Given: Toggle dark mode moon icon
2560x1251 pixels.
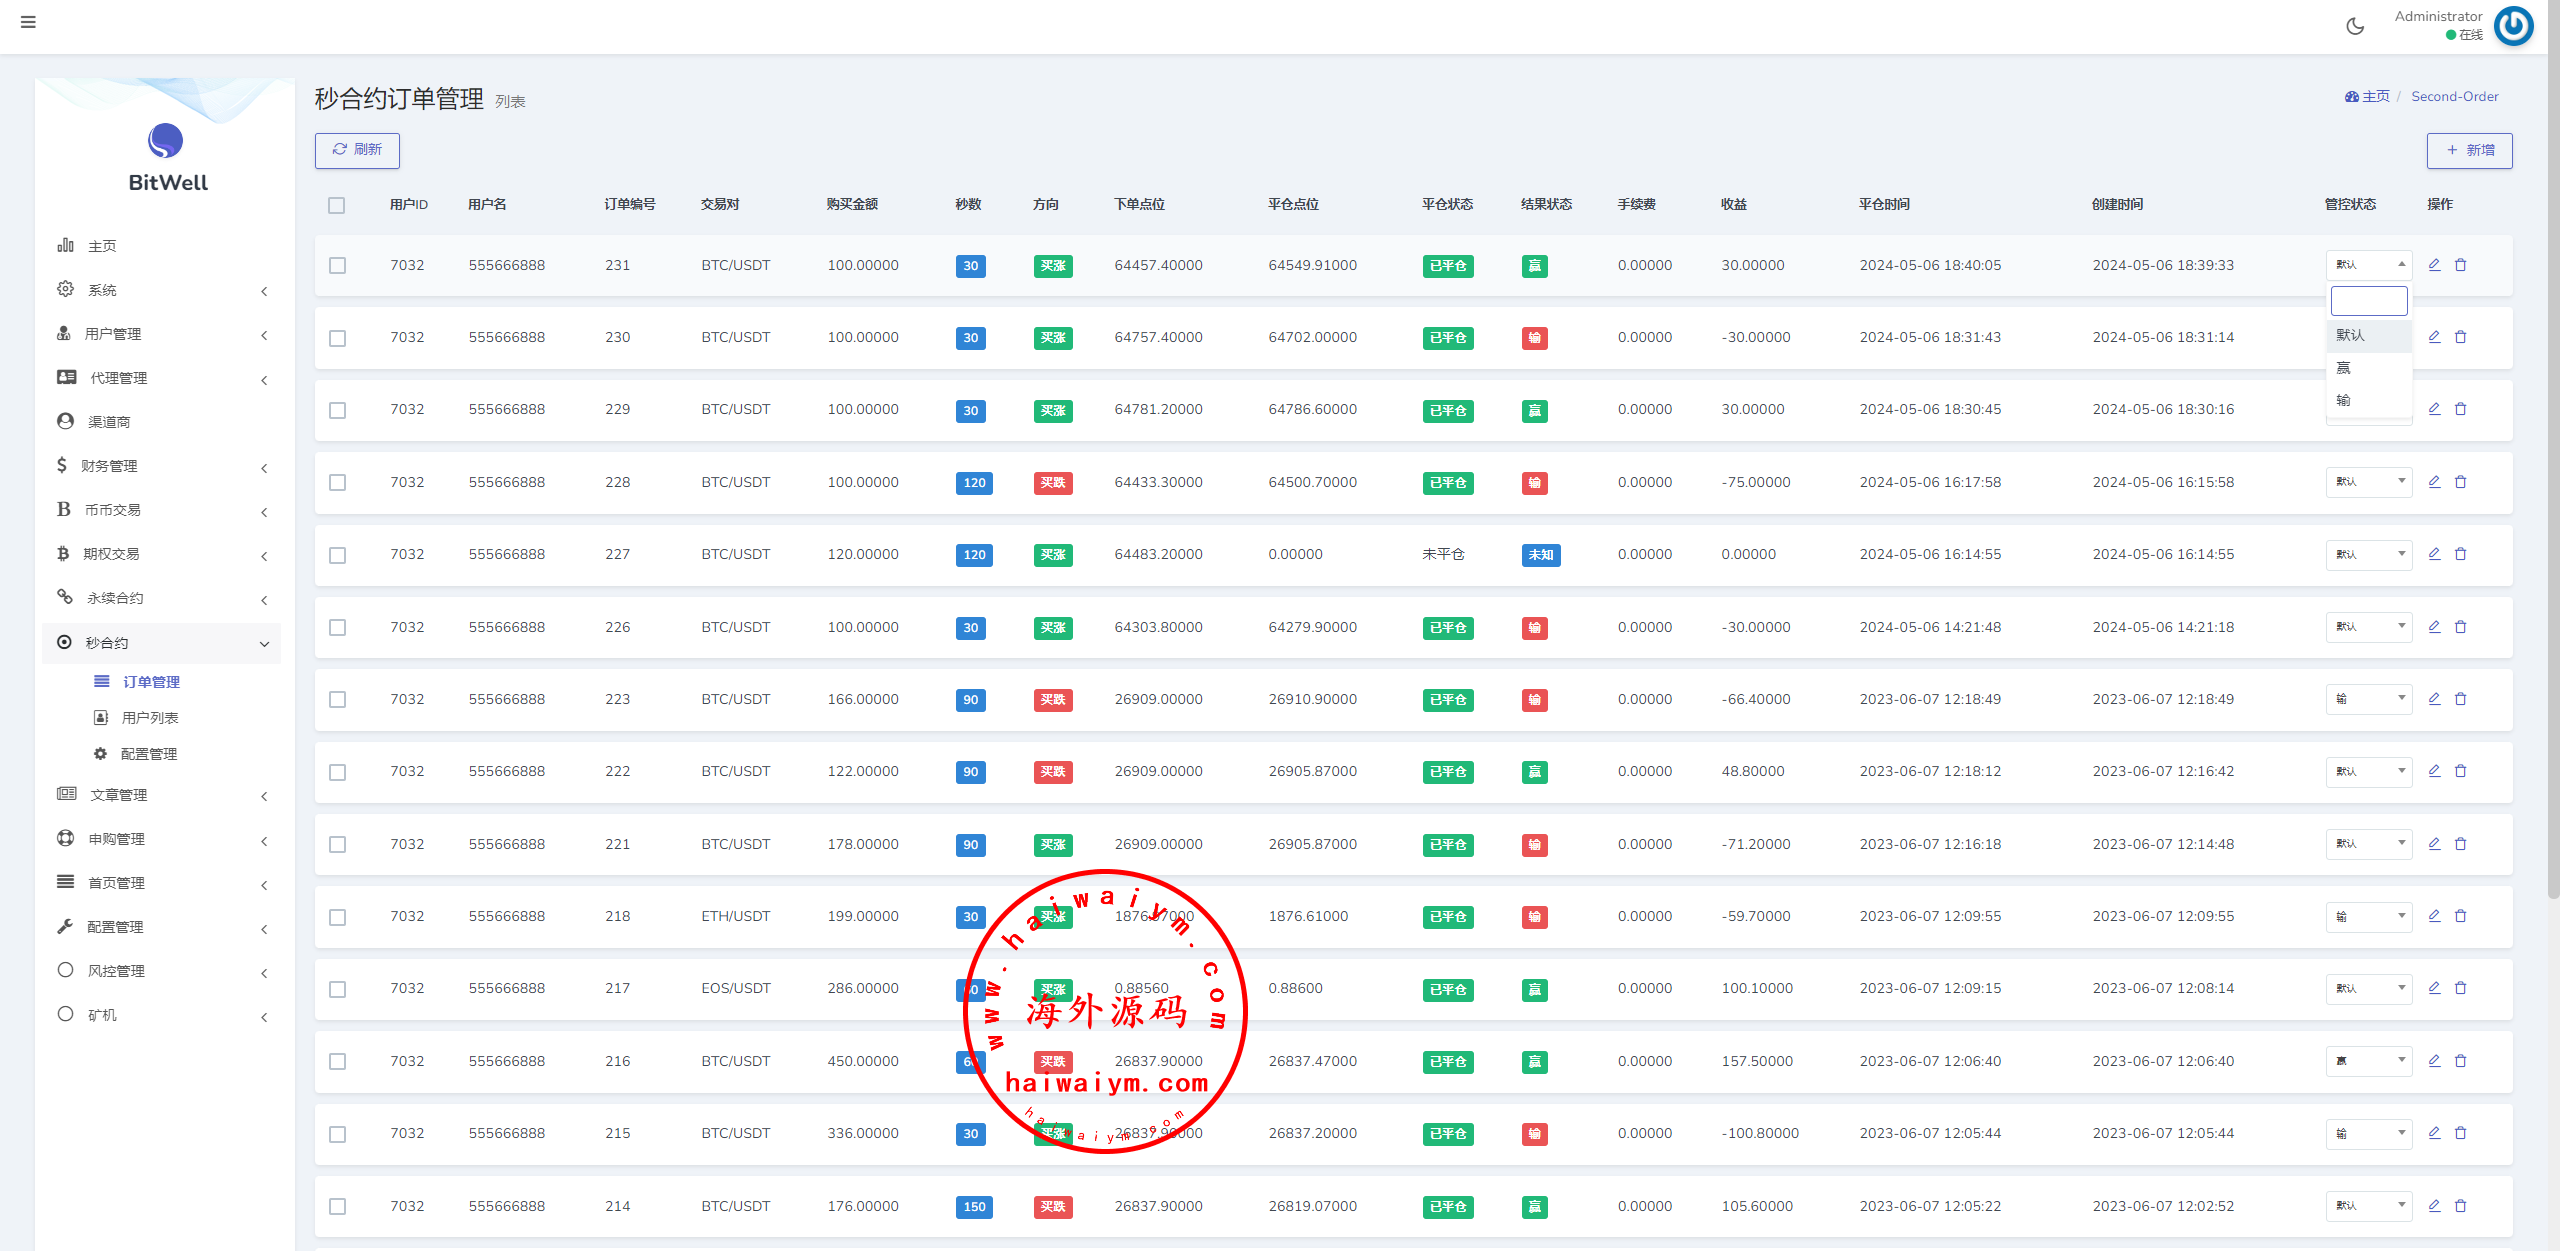Looking at the screenshot, I should 2355,27.
